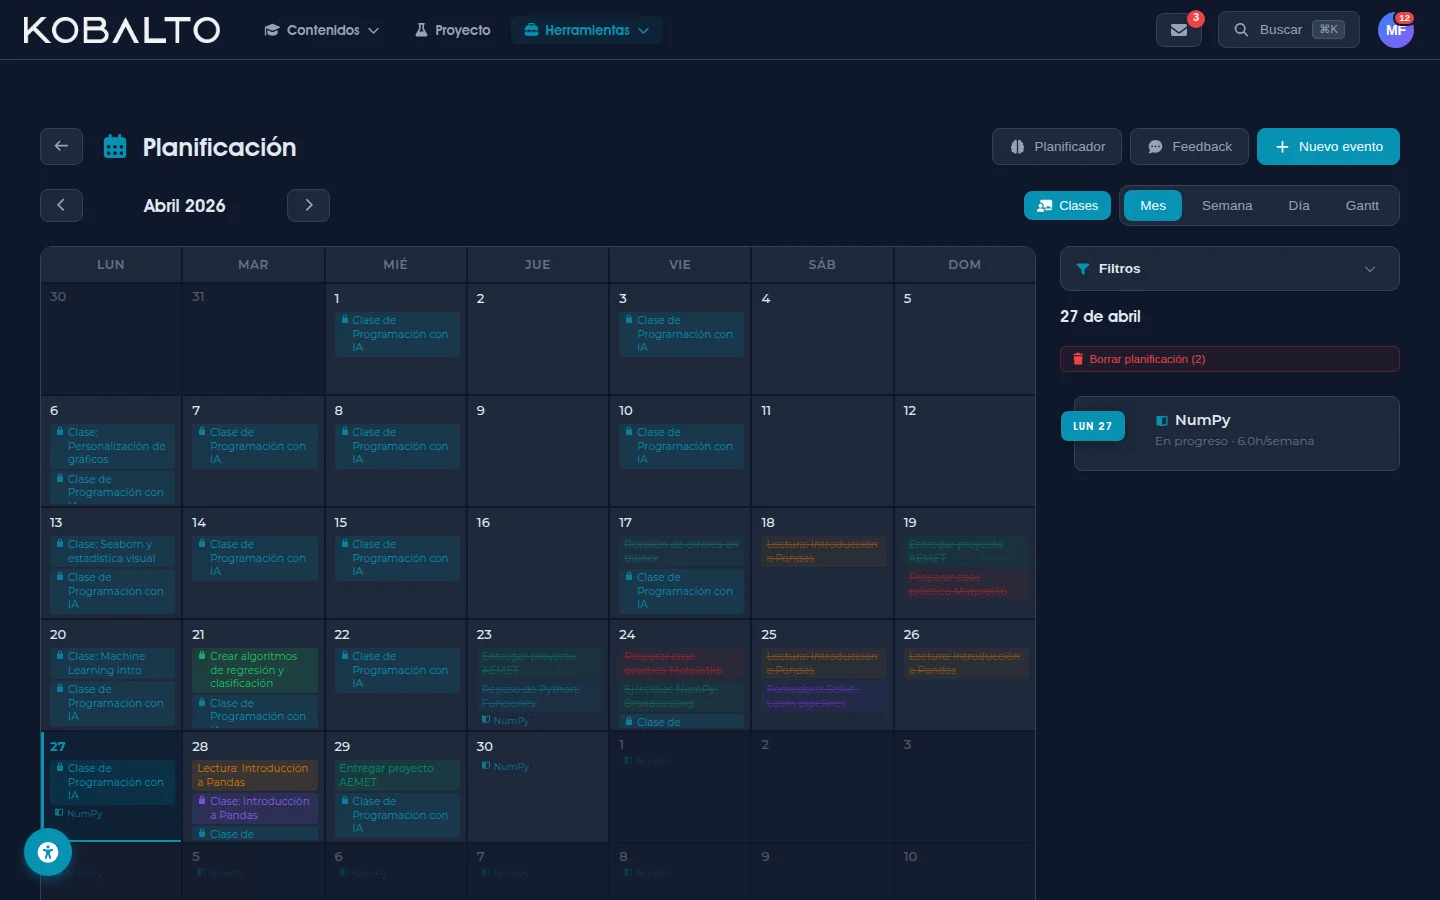Go to the previous month
Screen dimensions: 1440x900
(61, 205)
